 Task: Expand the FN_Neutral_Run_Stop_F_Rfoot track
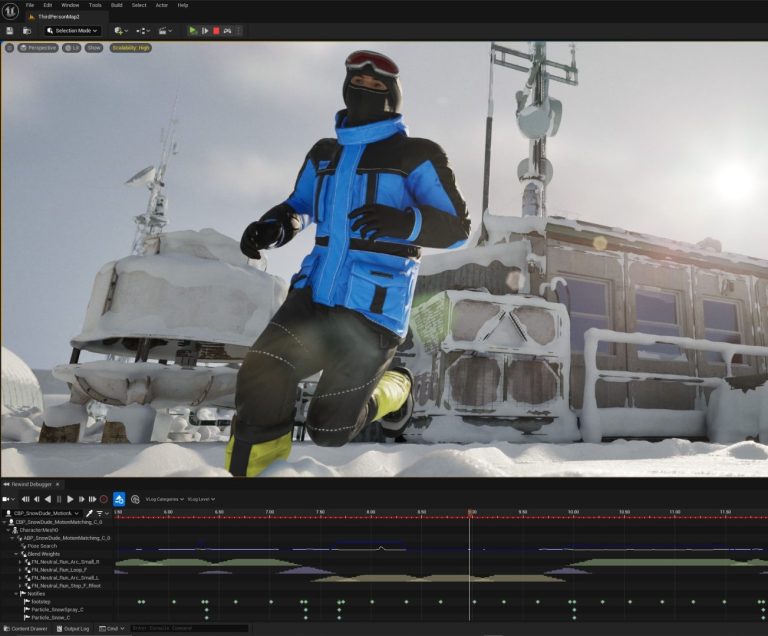pos(20,586)
